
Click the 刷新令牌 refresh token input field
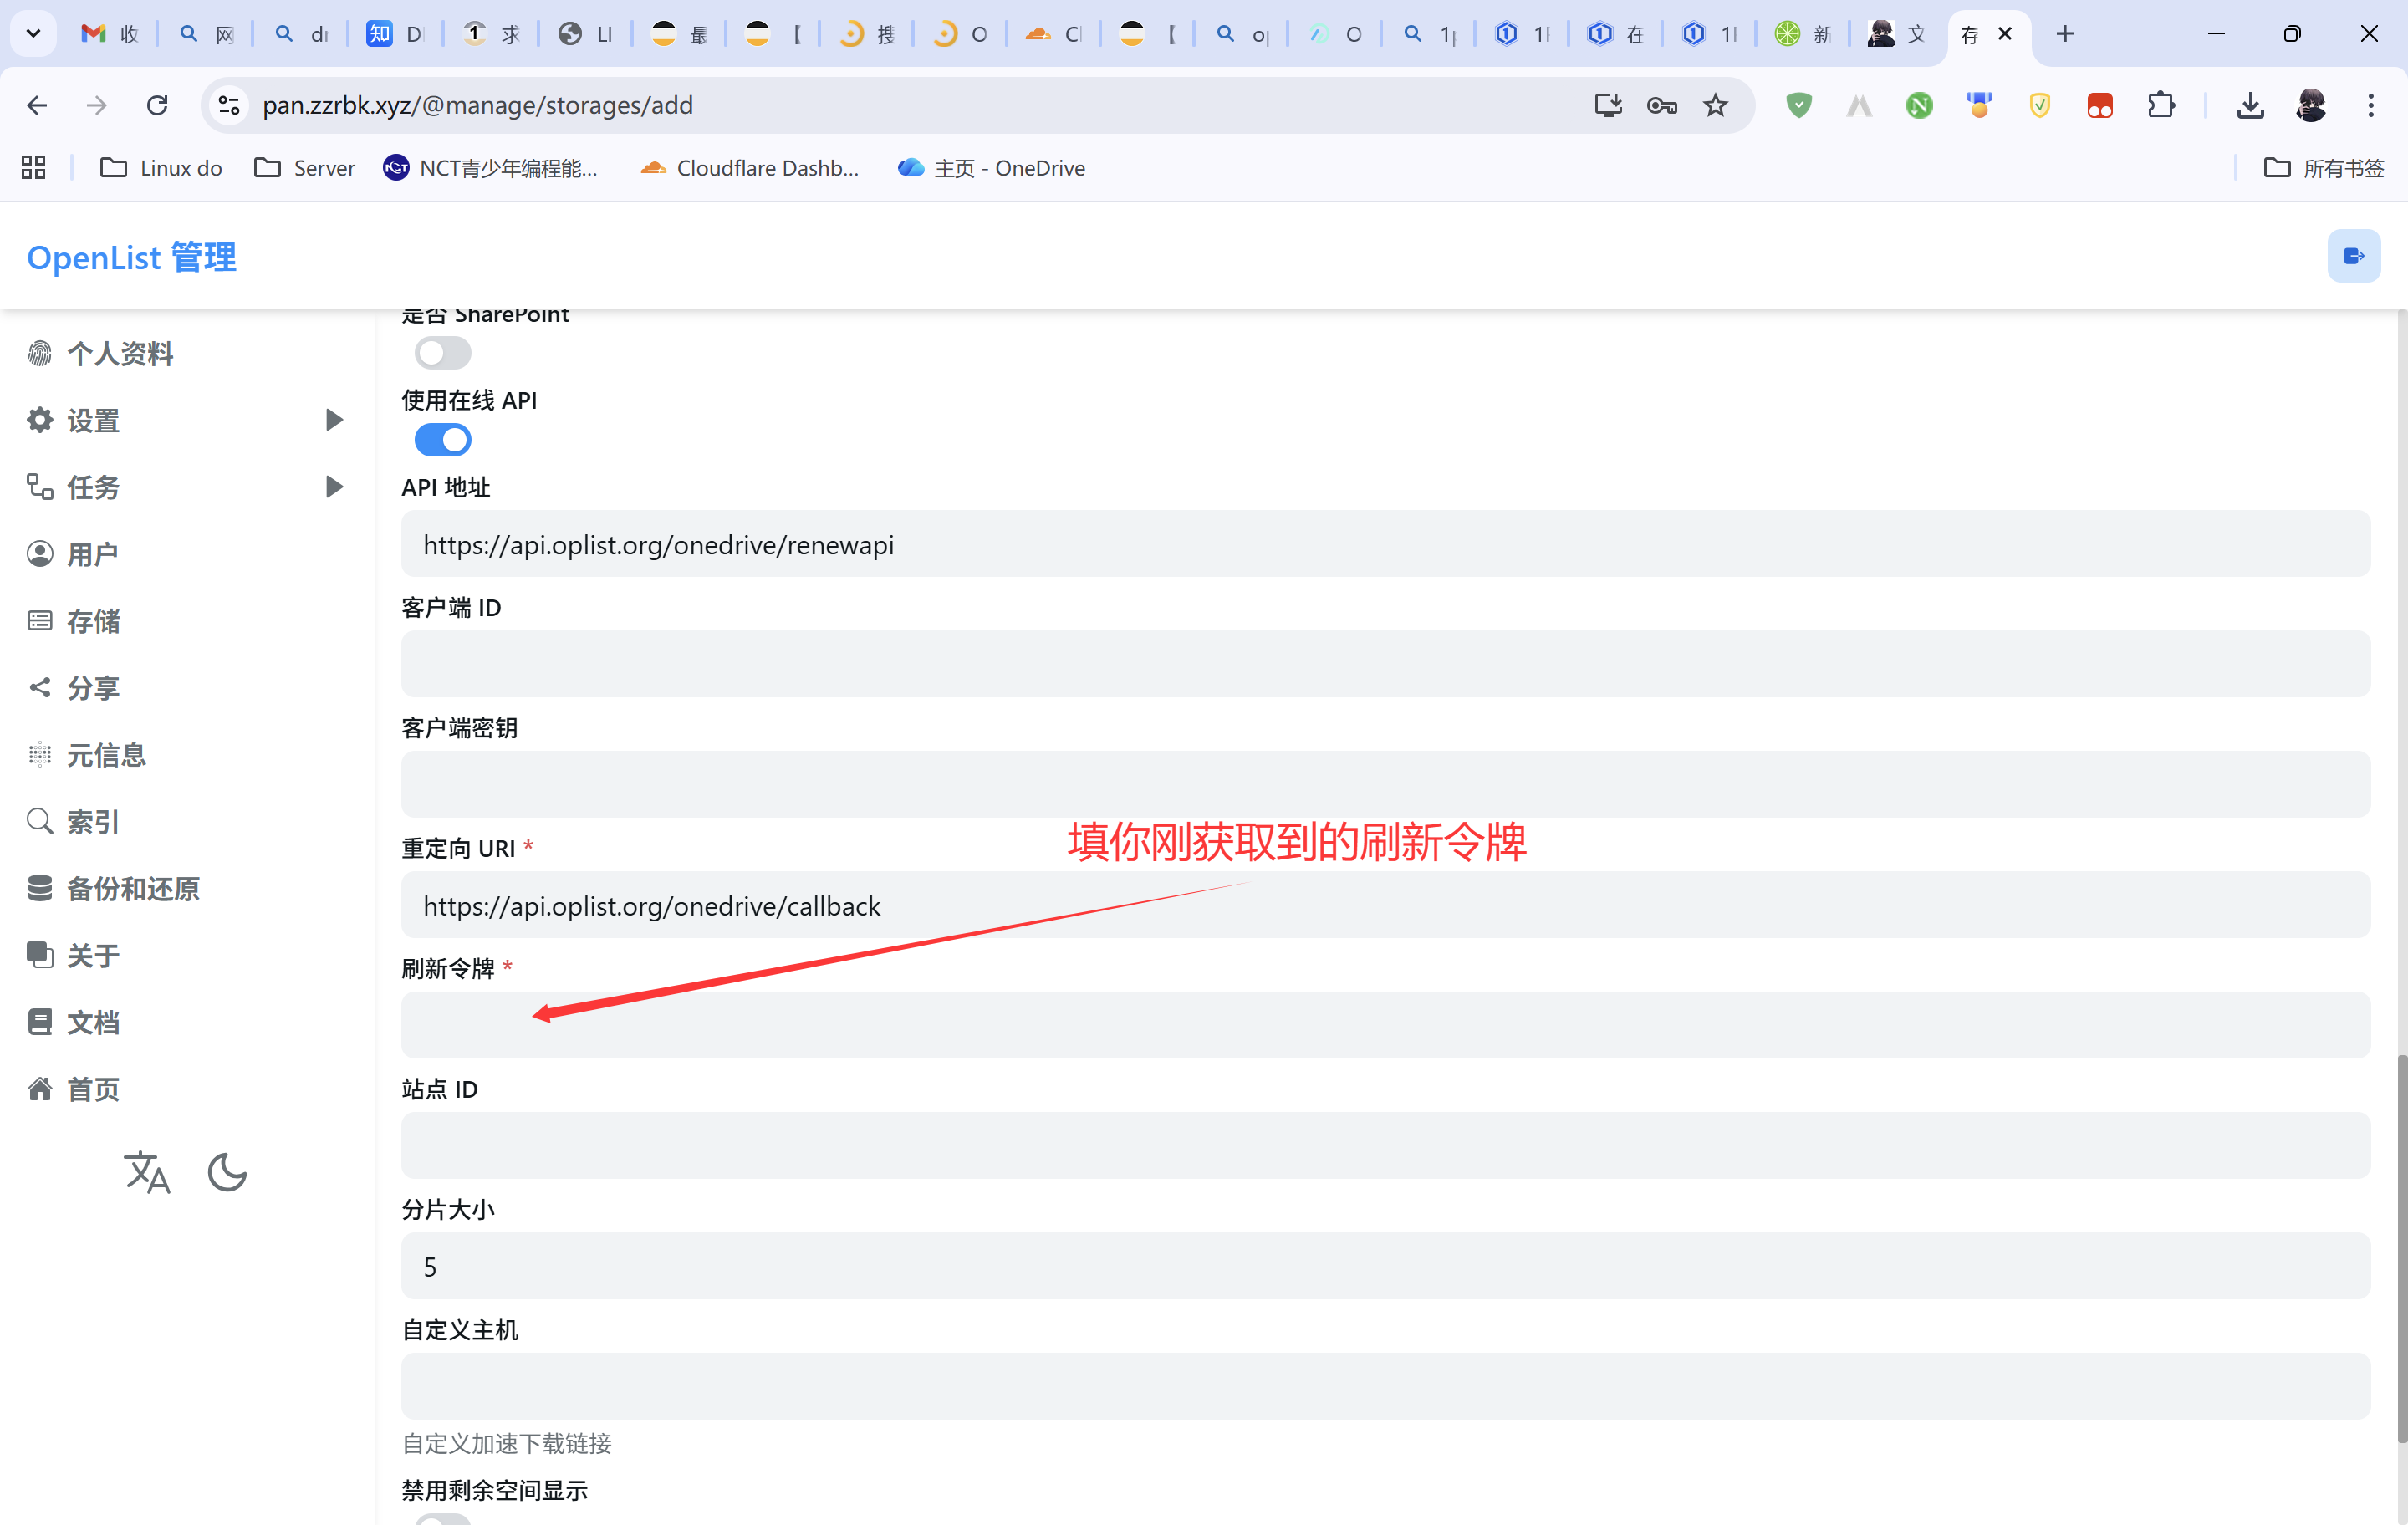pos(1385,1025)
